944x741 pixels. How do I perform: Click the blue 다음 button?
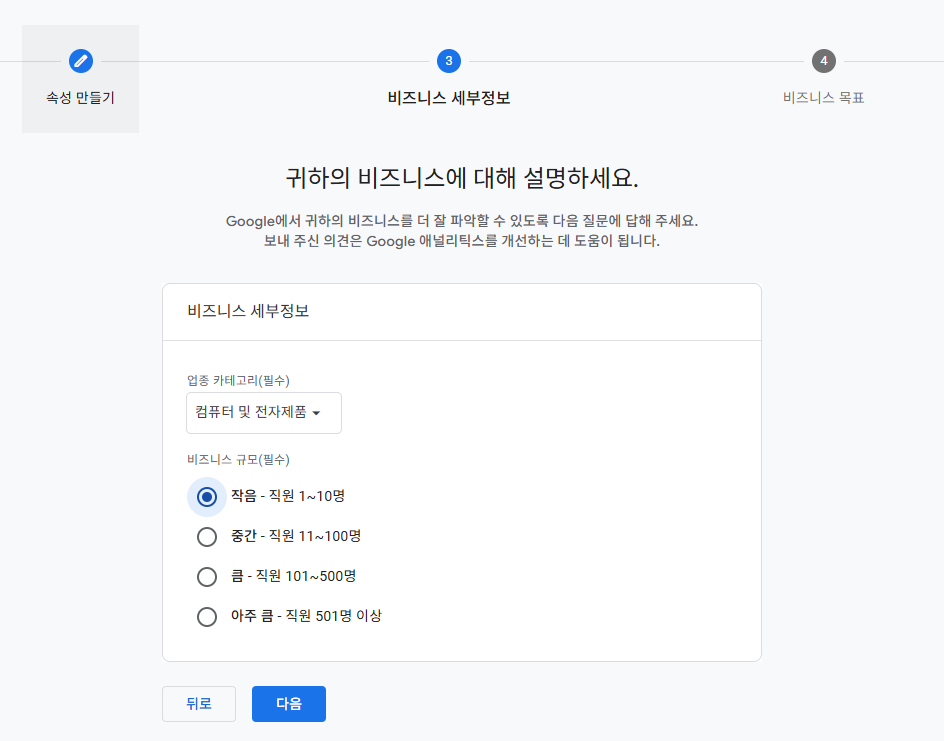click(289, 704)
